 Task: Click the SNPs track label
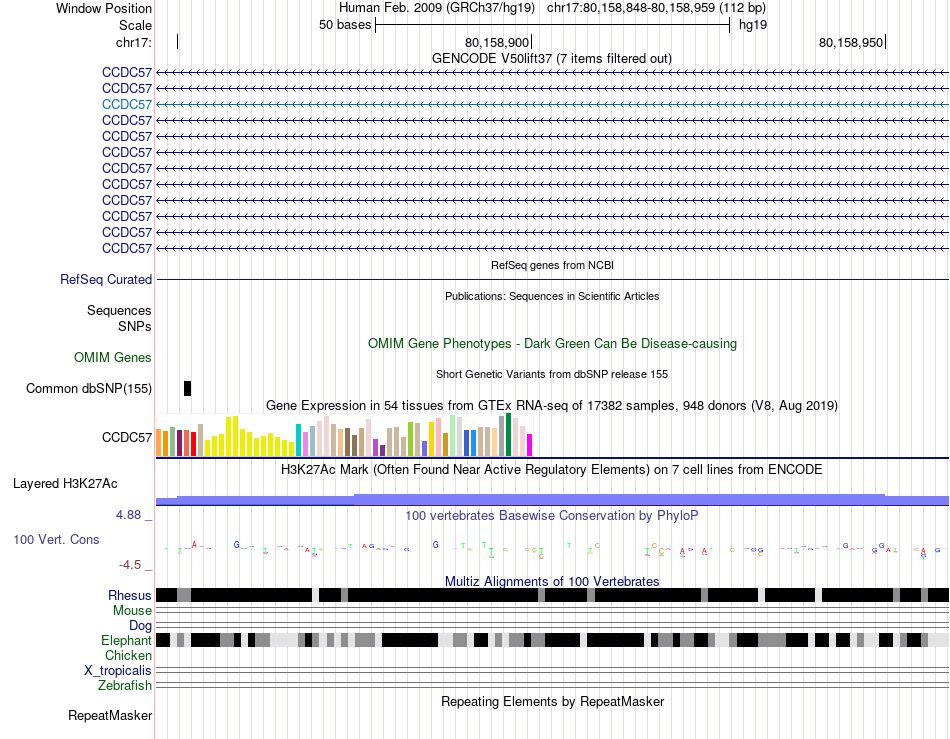point(135,326)
